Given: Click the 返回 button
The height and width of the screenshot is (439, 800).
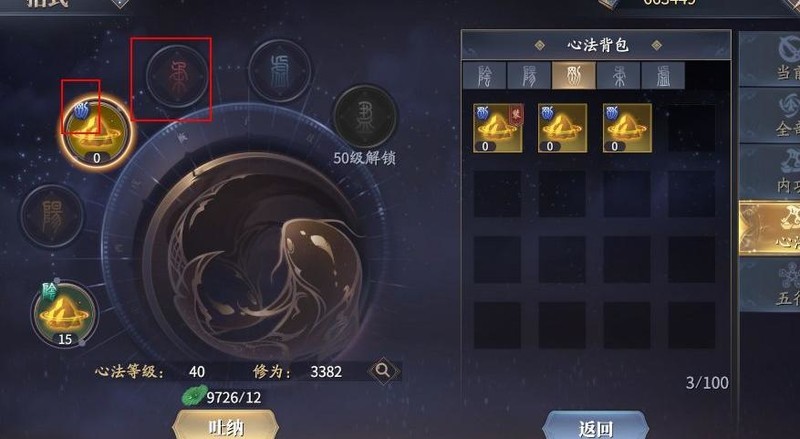Looking at the screenshot, I should tap(595, 426).
